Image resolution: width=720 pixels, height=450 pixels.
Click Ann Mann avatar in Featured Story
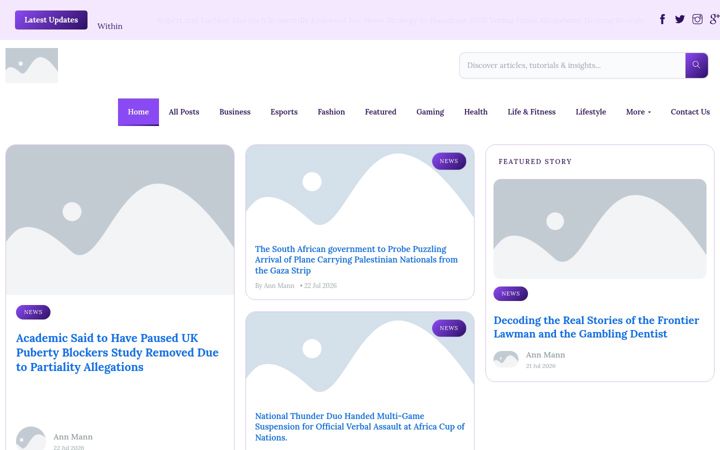click(506, 360)
